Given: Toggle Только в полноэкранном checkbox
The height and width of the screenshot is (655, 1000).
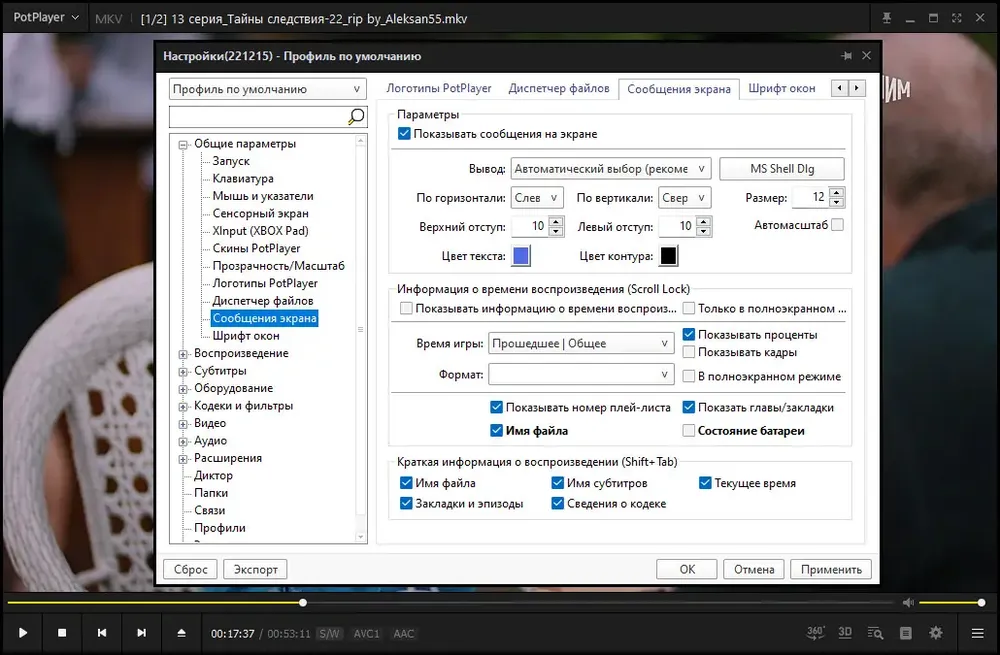Looking at the screenshot, I should [688, 308].
